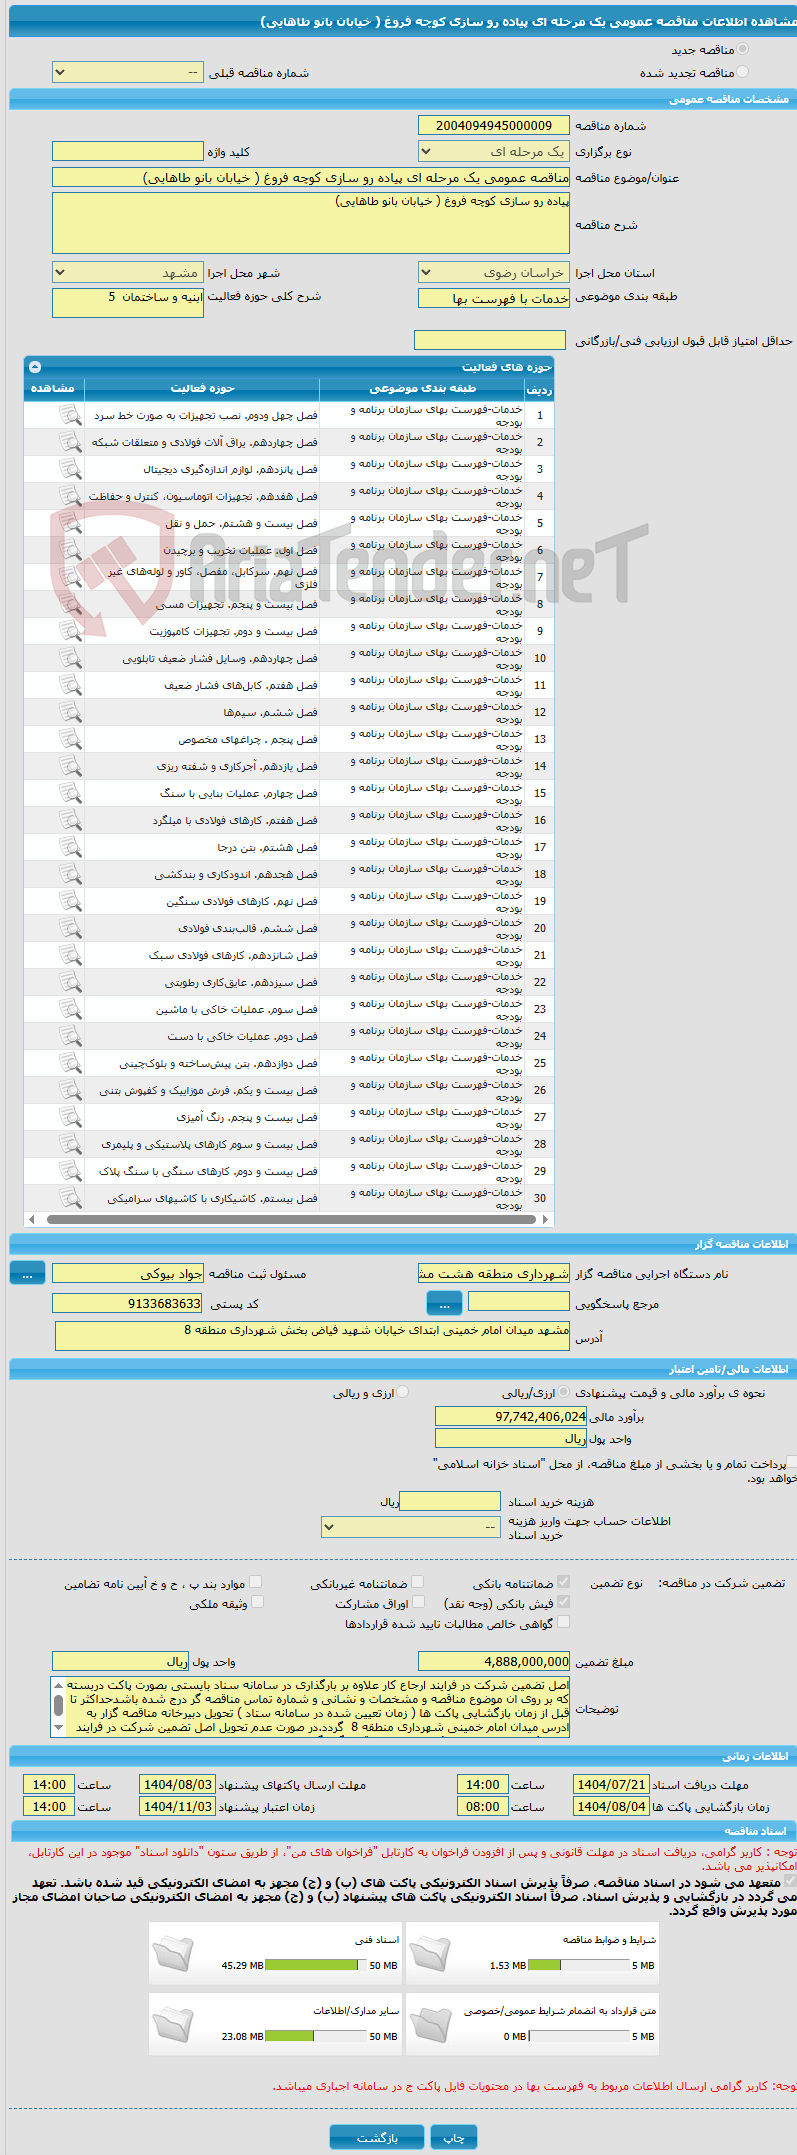Select the مناقصه جدید radio button
Screen dimensions: 797x2155
[x=742, y=49]
